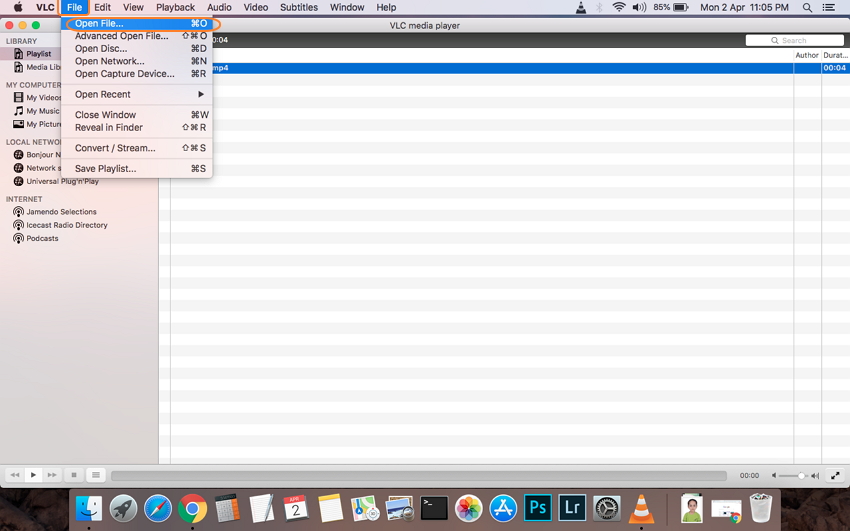Click the play button in playback controls

click(33, 475)
